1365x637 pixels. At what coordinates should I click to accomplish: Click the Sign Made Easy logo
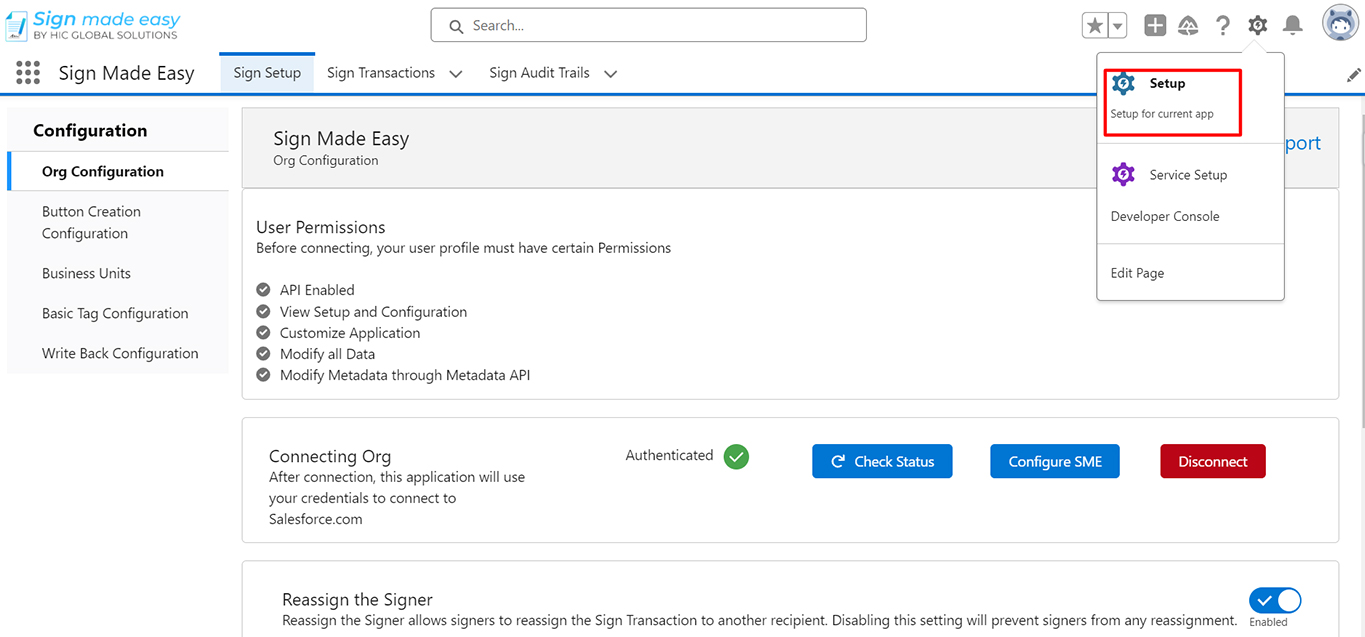point(93,25)
